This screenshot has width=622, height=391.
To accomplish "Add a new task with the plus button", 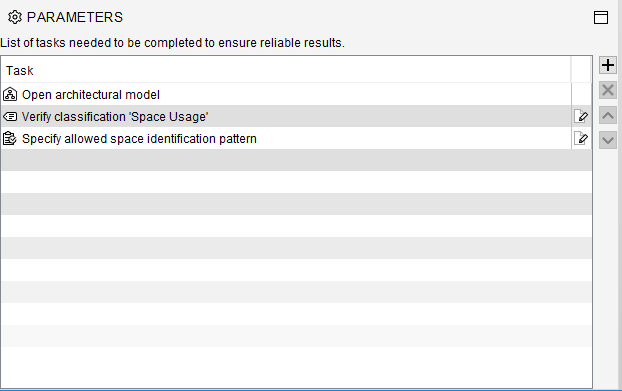I will (x=607, y=65).
